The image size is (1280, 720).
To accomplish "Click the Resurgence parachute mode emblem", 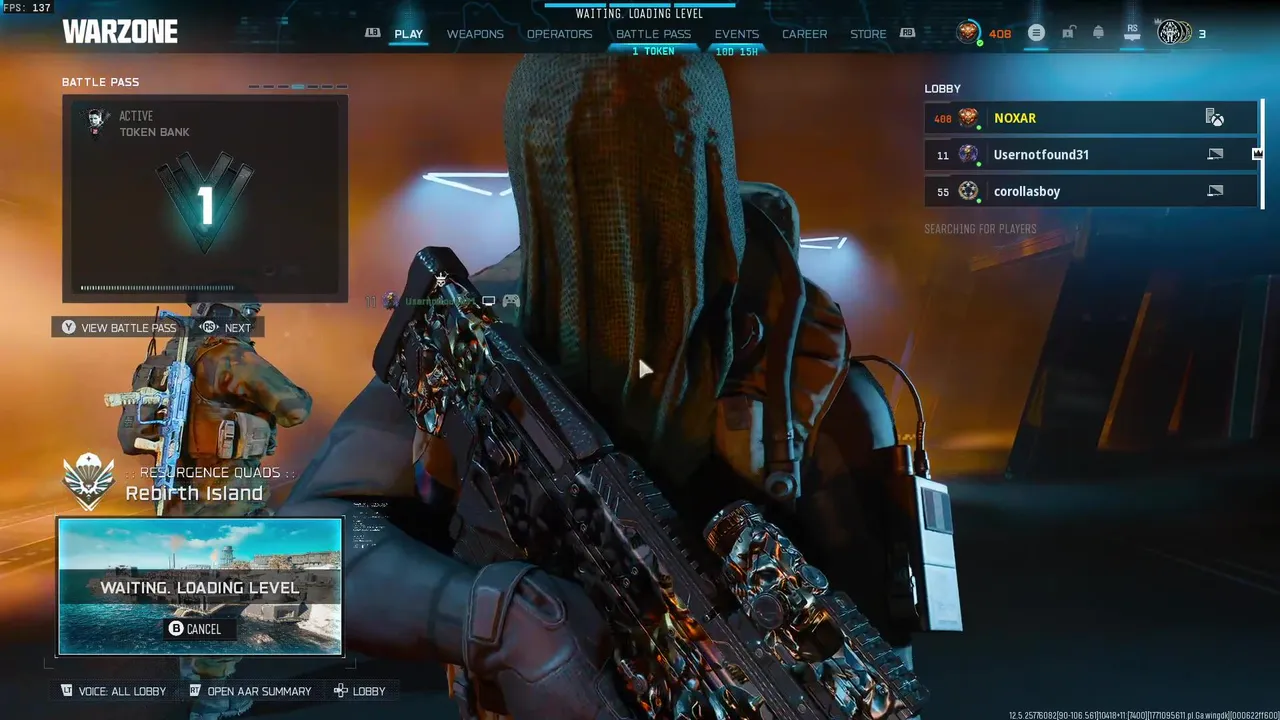I will tap(89, 481).
